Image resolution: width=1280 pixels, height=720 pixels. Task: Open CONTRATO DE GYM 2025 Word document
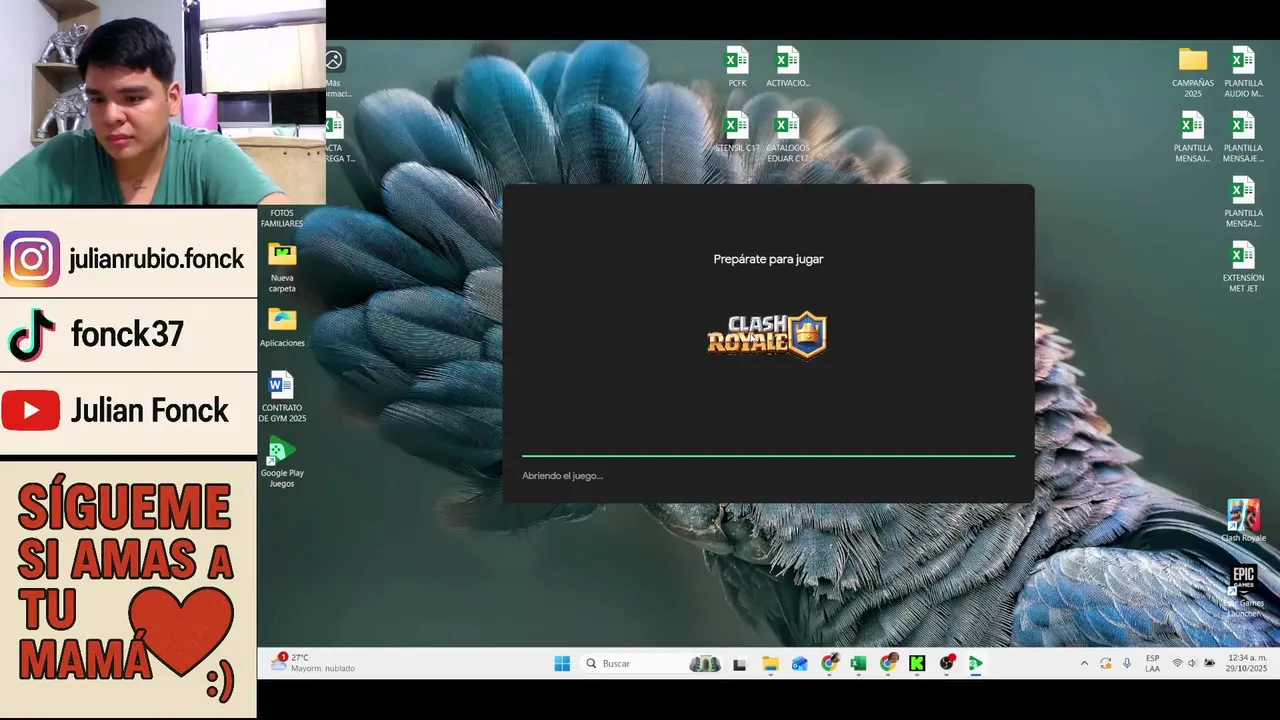(282, 397)
